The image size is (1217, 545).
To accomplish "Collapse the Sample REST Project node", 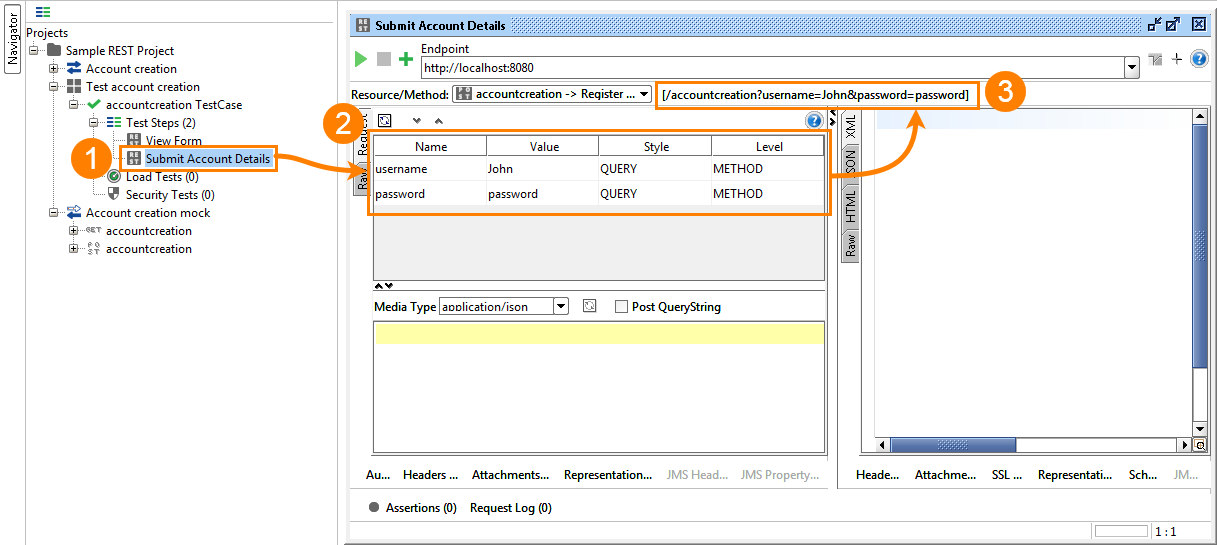I will point(34,50).
